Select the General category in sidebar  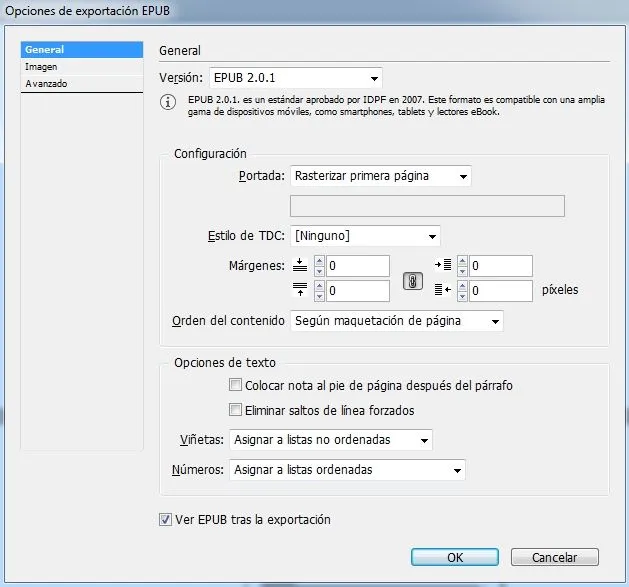(82, 50)
